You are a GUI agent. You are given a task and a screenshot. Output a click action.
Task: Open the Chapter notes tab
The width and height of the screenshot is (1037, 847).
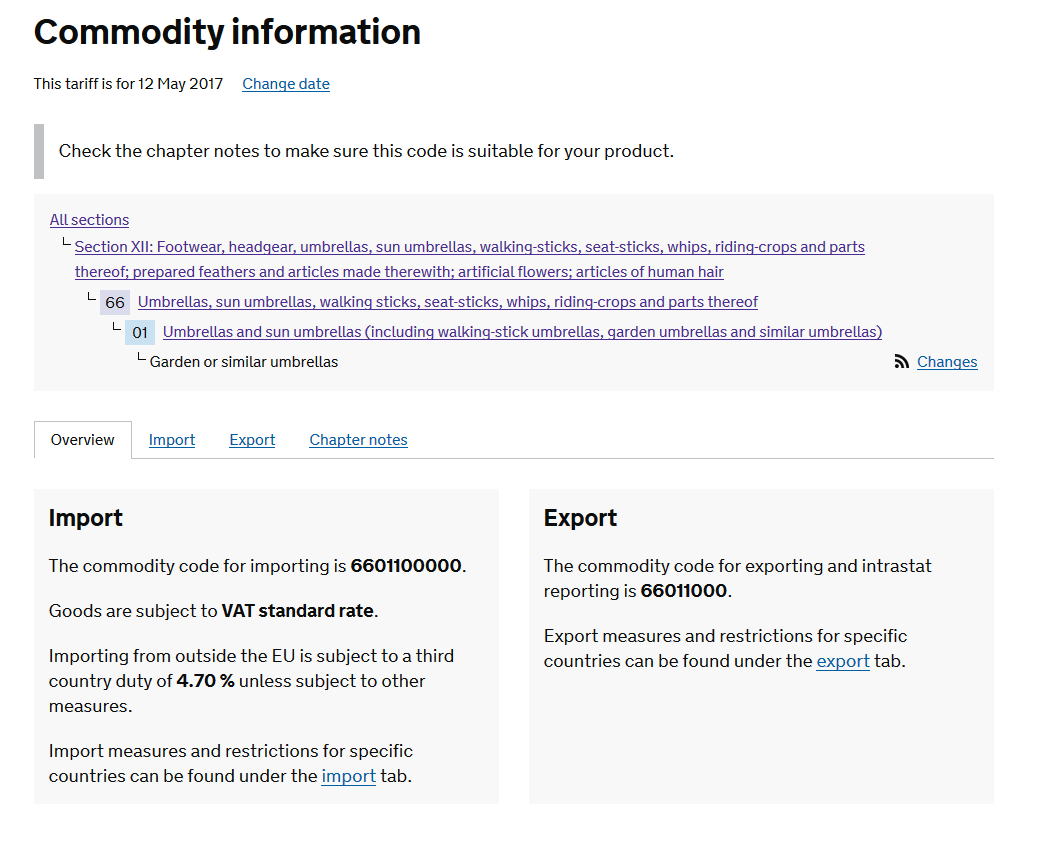pos(358,440)
